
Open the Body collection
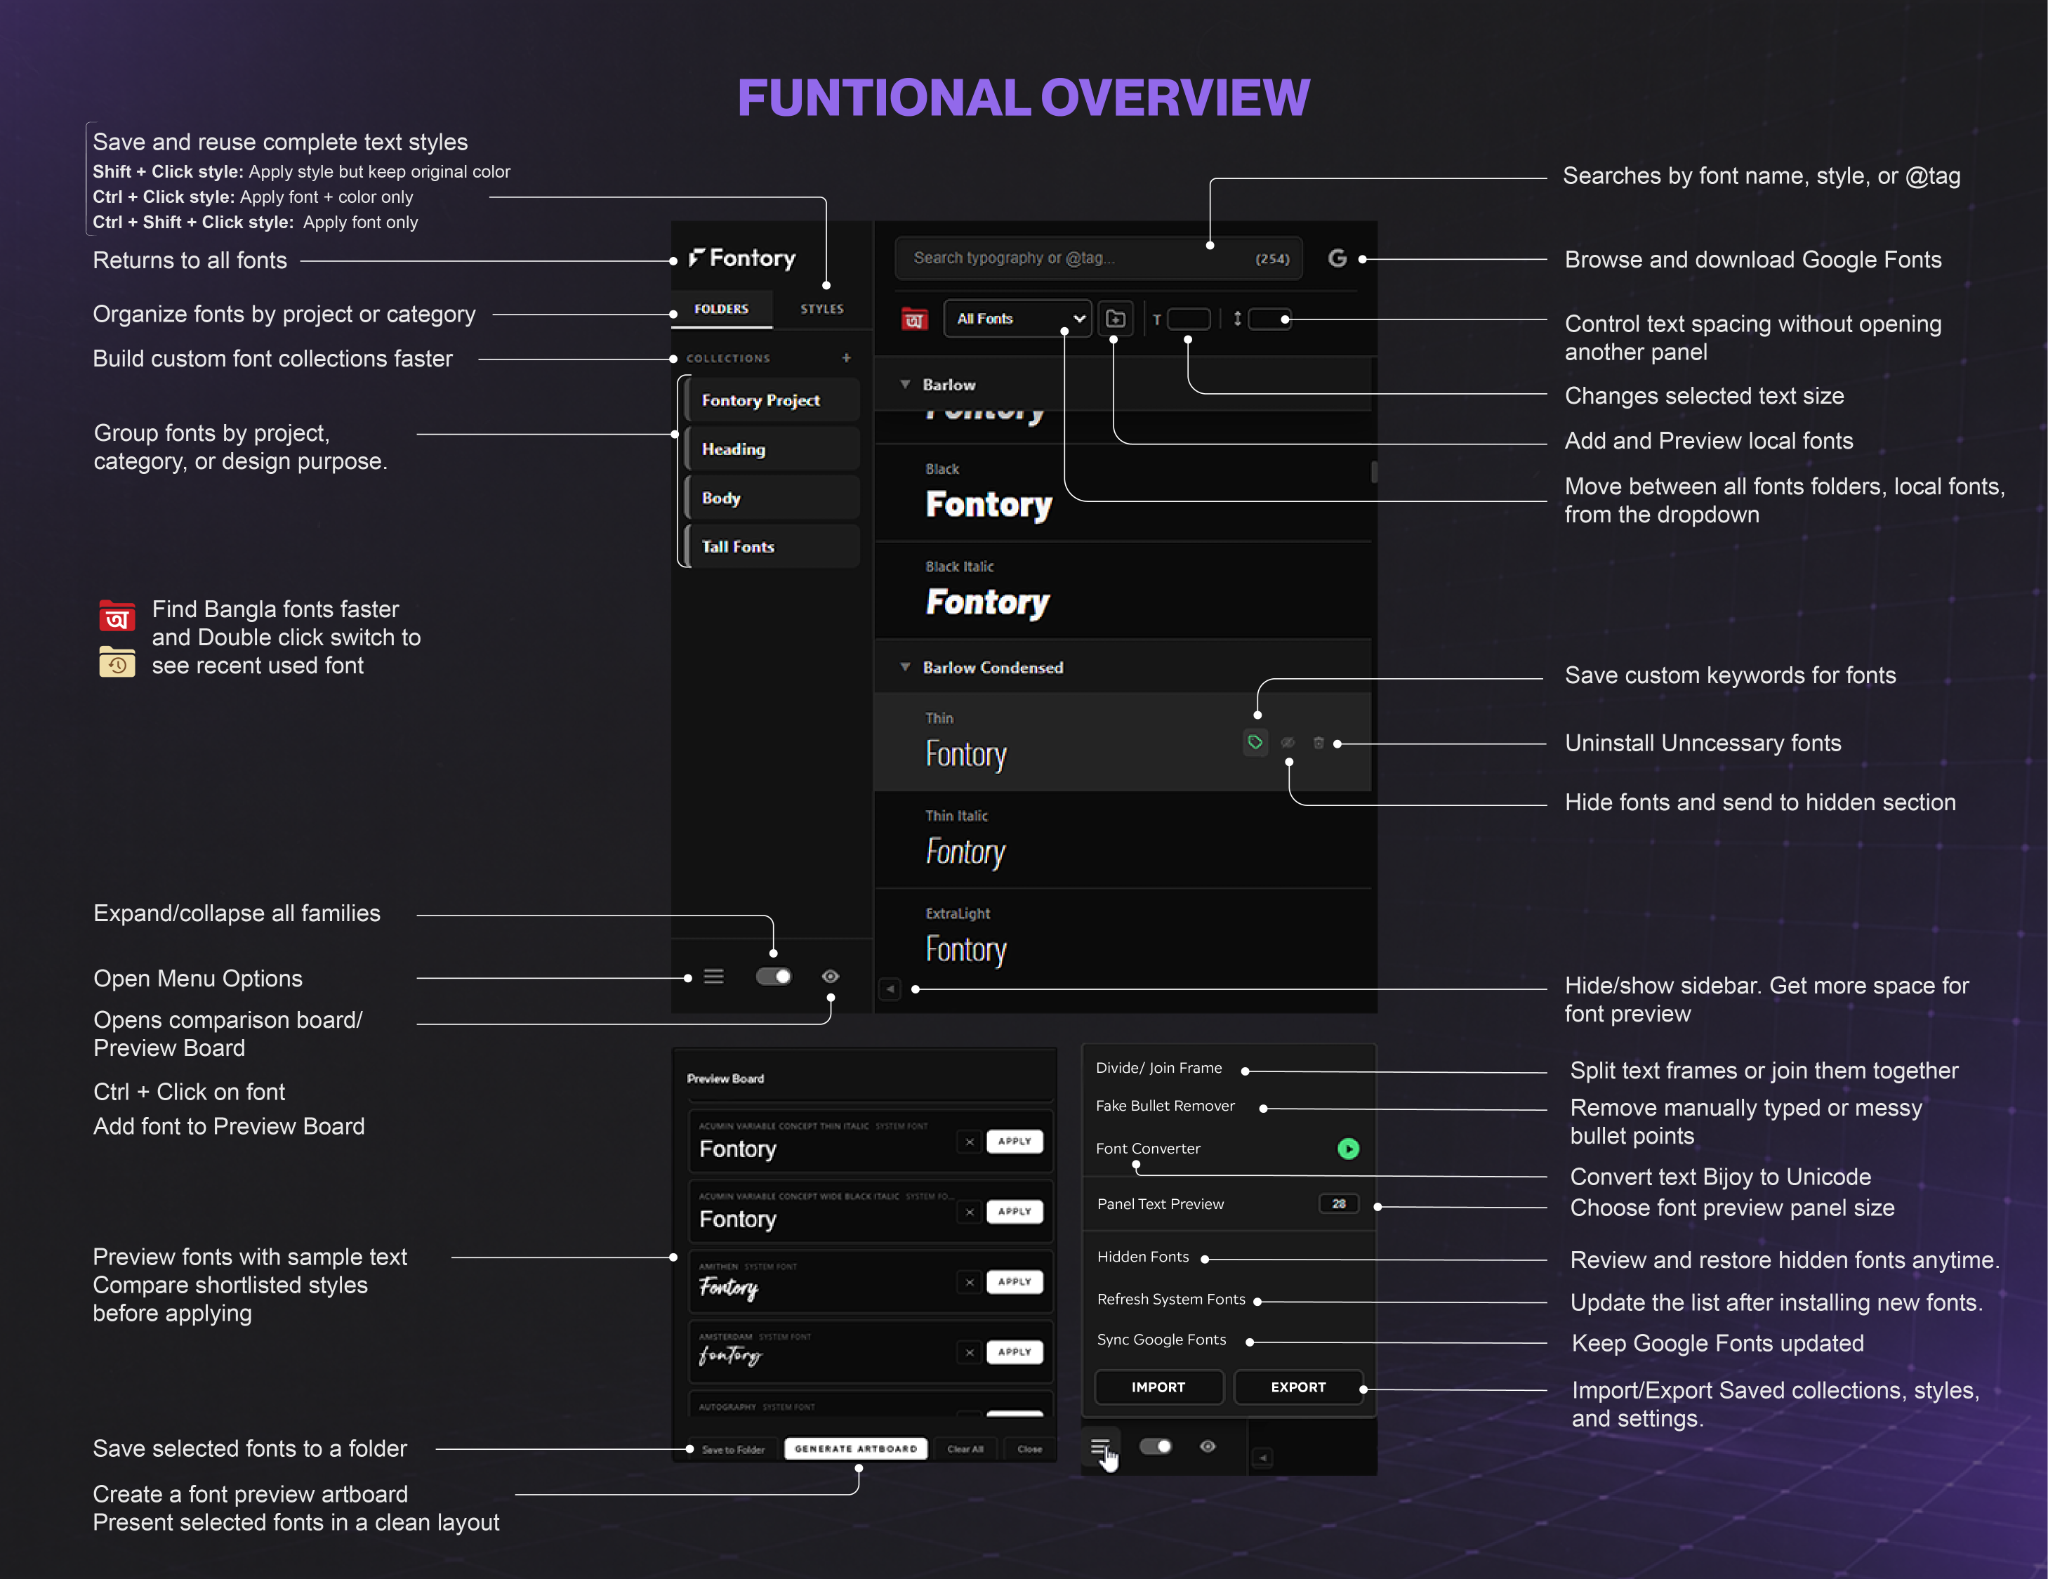(772, 498)
